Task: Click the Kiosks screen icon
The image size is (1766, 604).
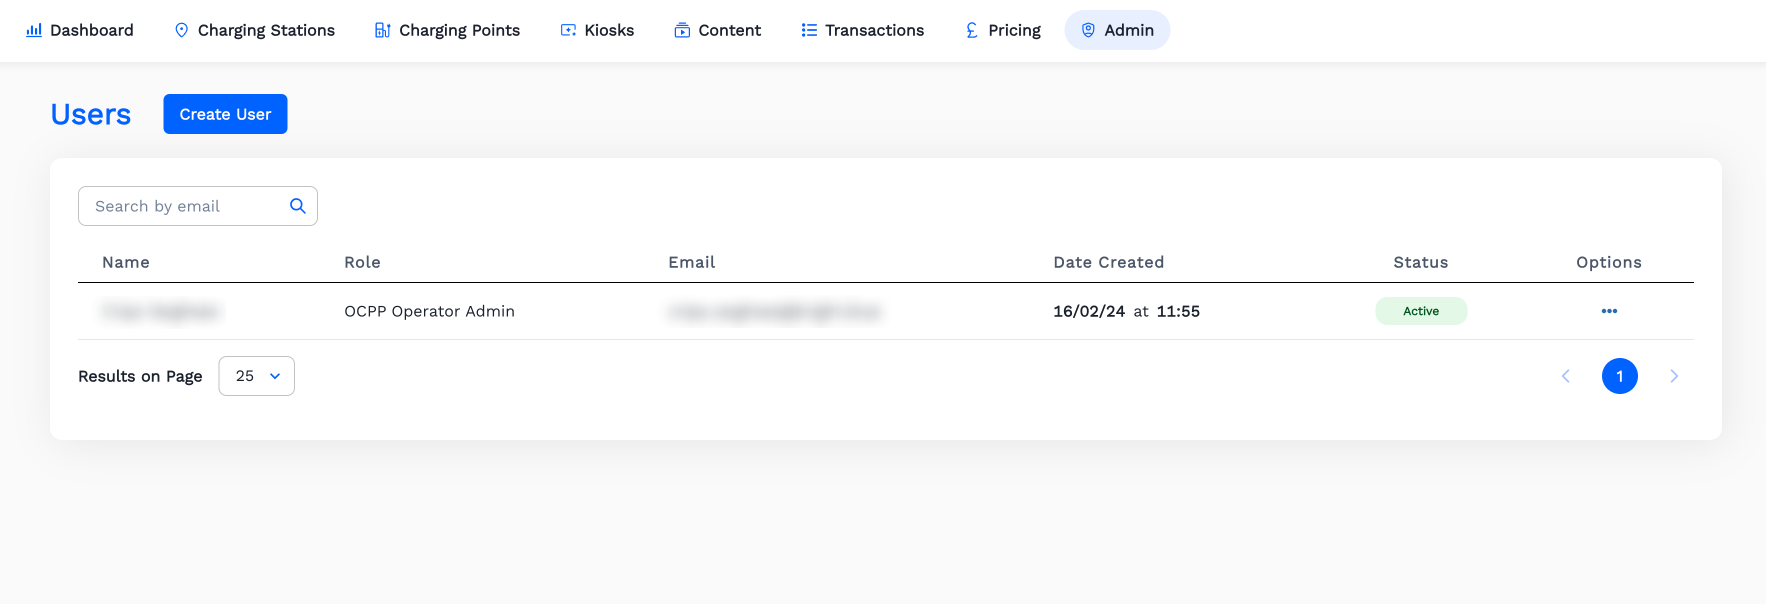Action: 568,30
